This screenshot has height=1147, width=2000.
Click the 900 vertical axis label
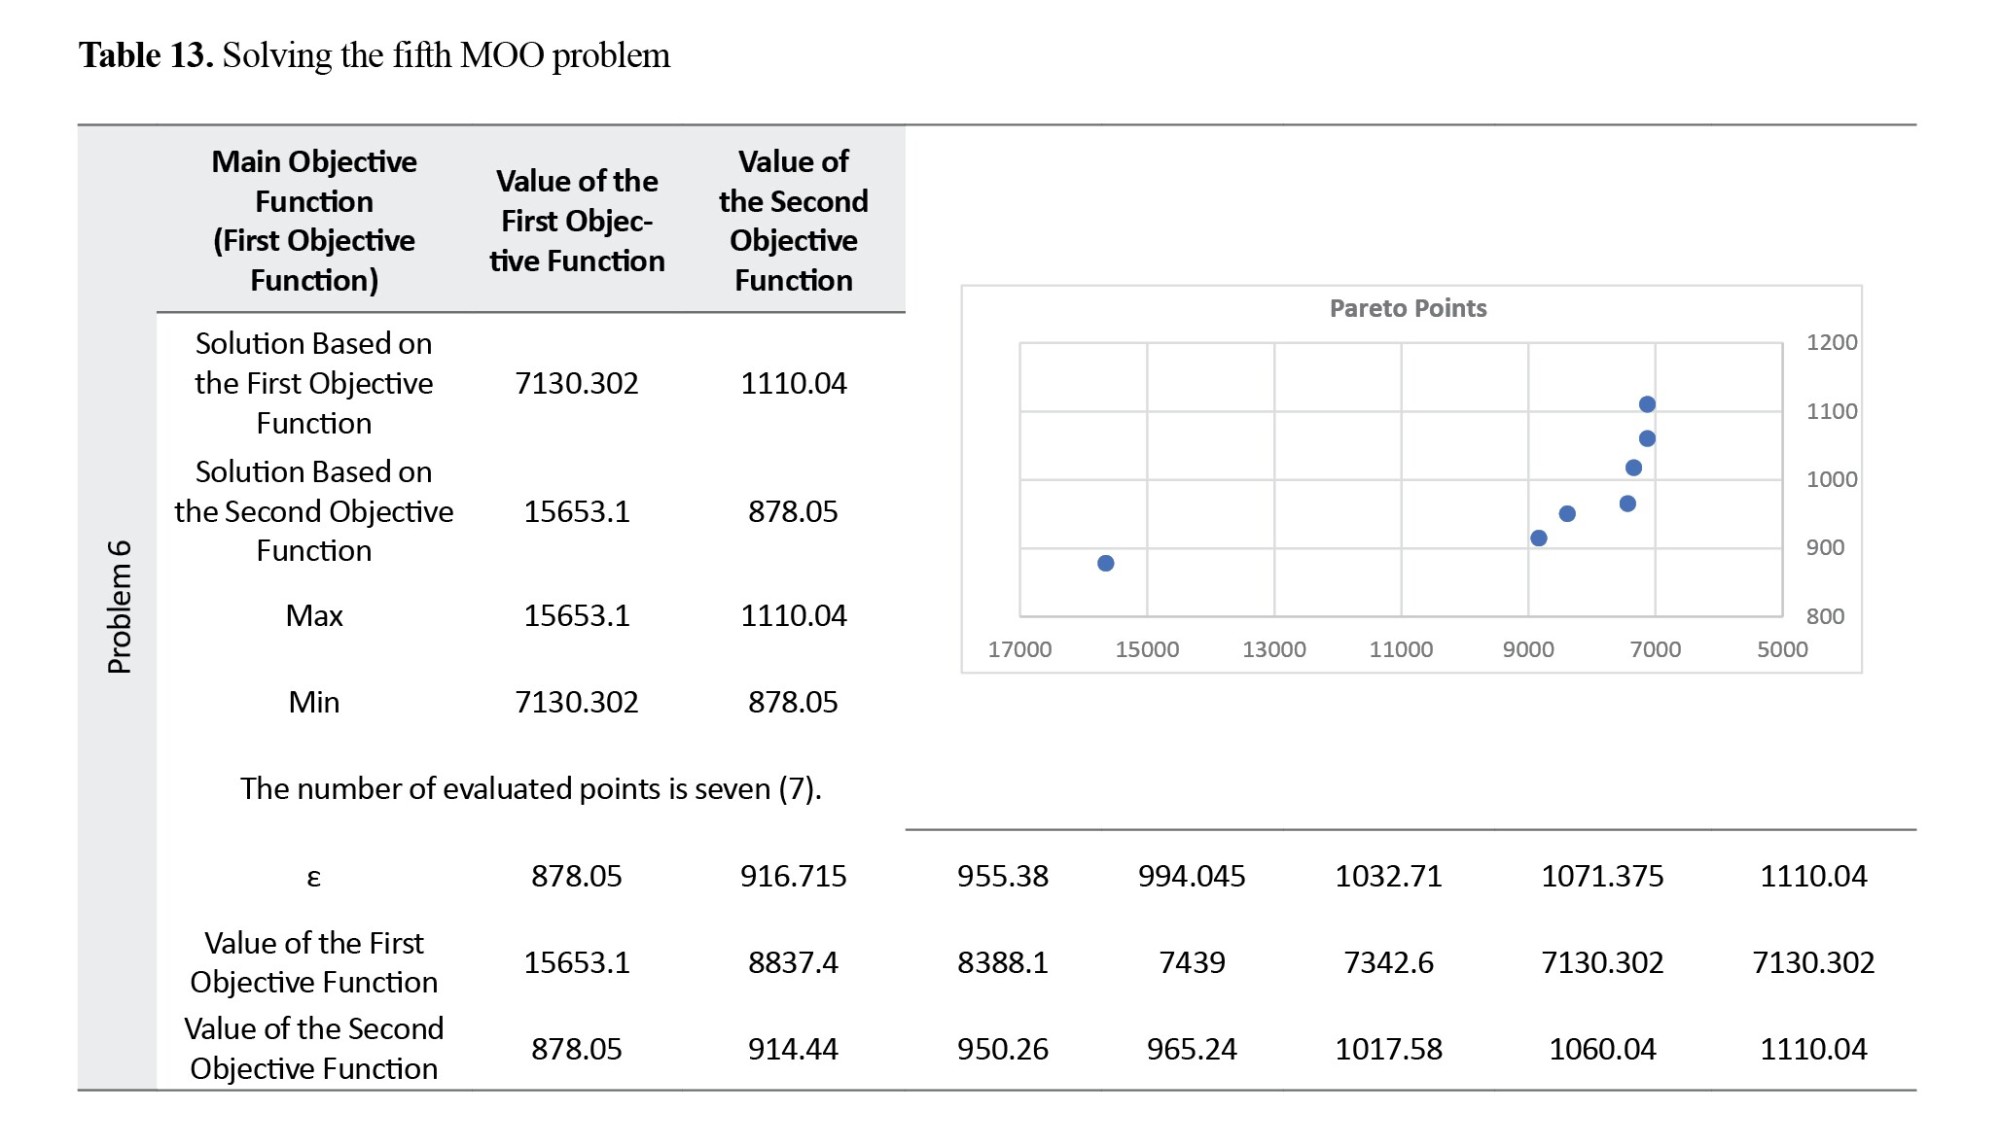tap(1825, 547)
